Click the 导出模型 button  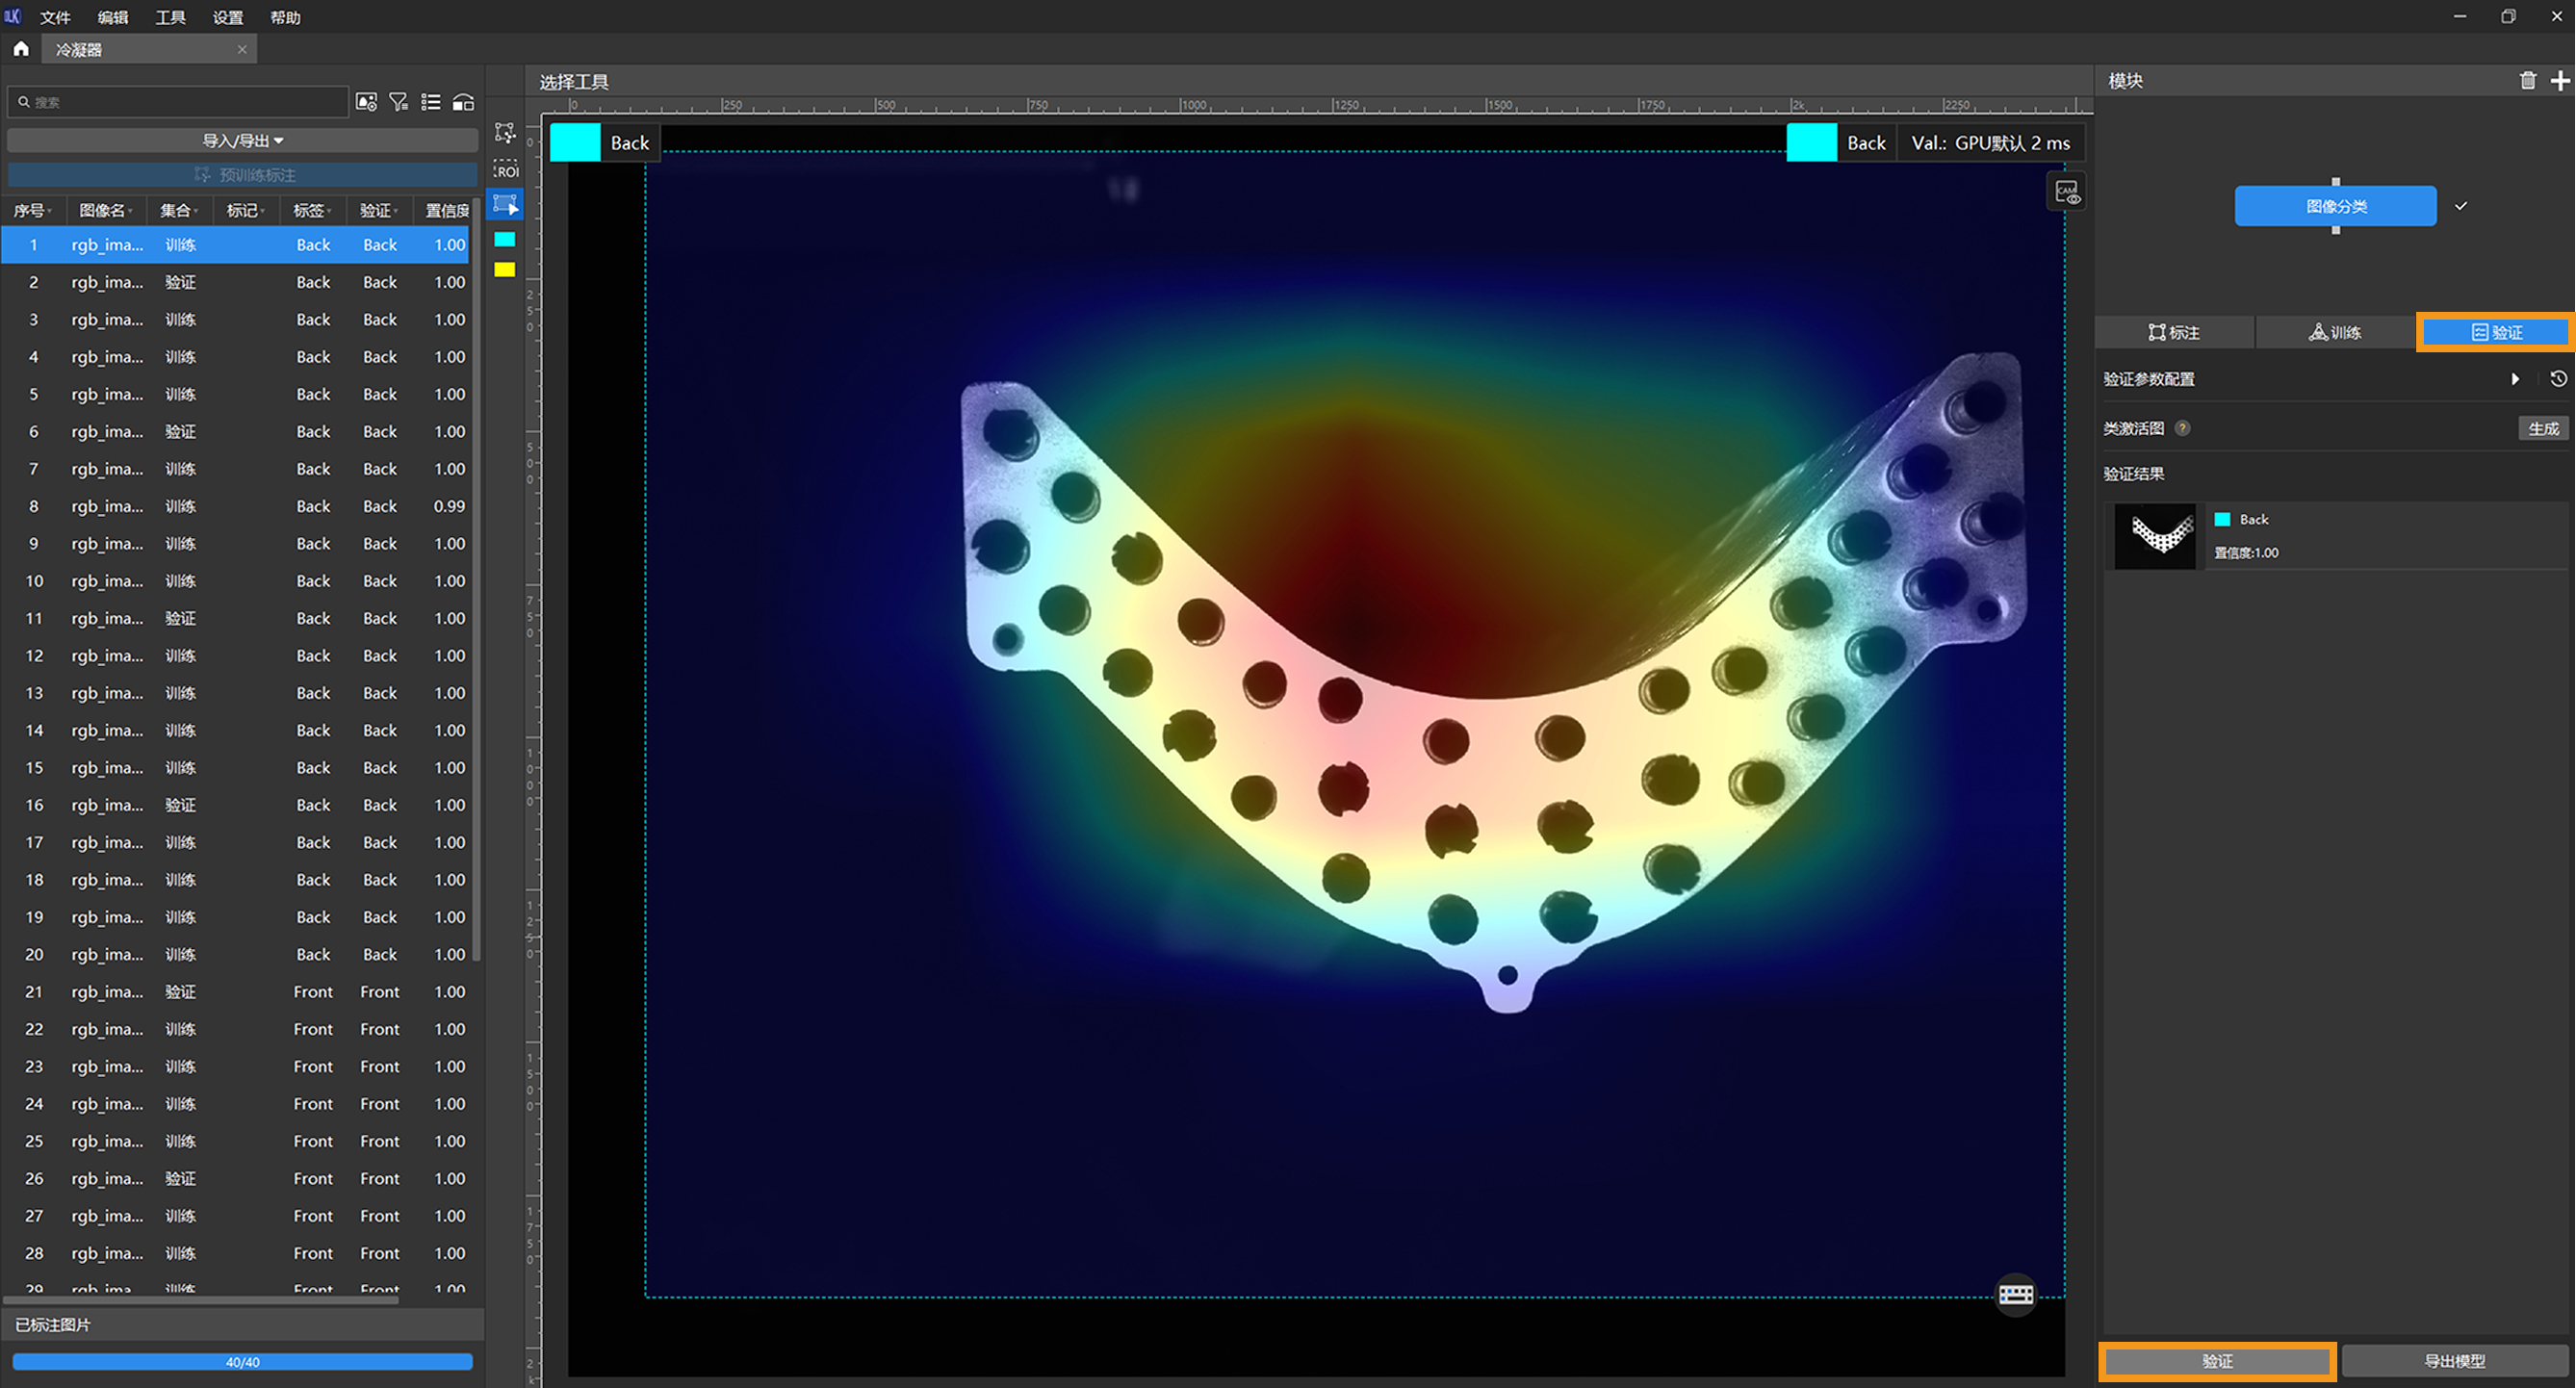coord(2454,1361)
